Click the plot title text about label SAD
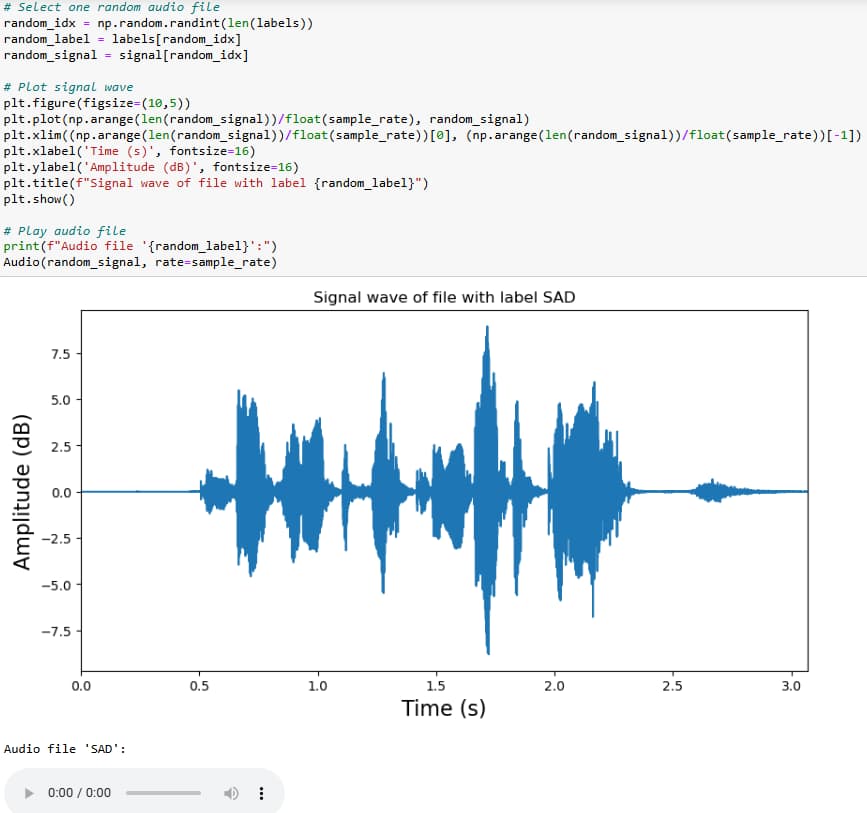Image resolution: width=867 pixels, height=813 pixels. 445,296
